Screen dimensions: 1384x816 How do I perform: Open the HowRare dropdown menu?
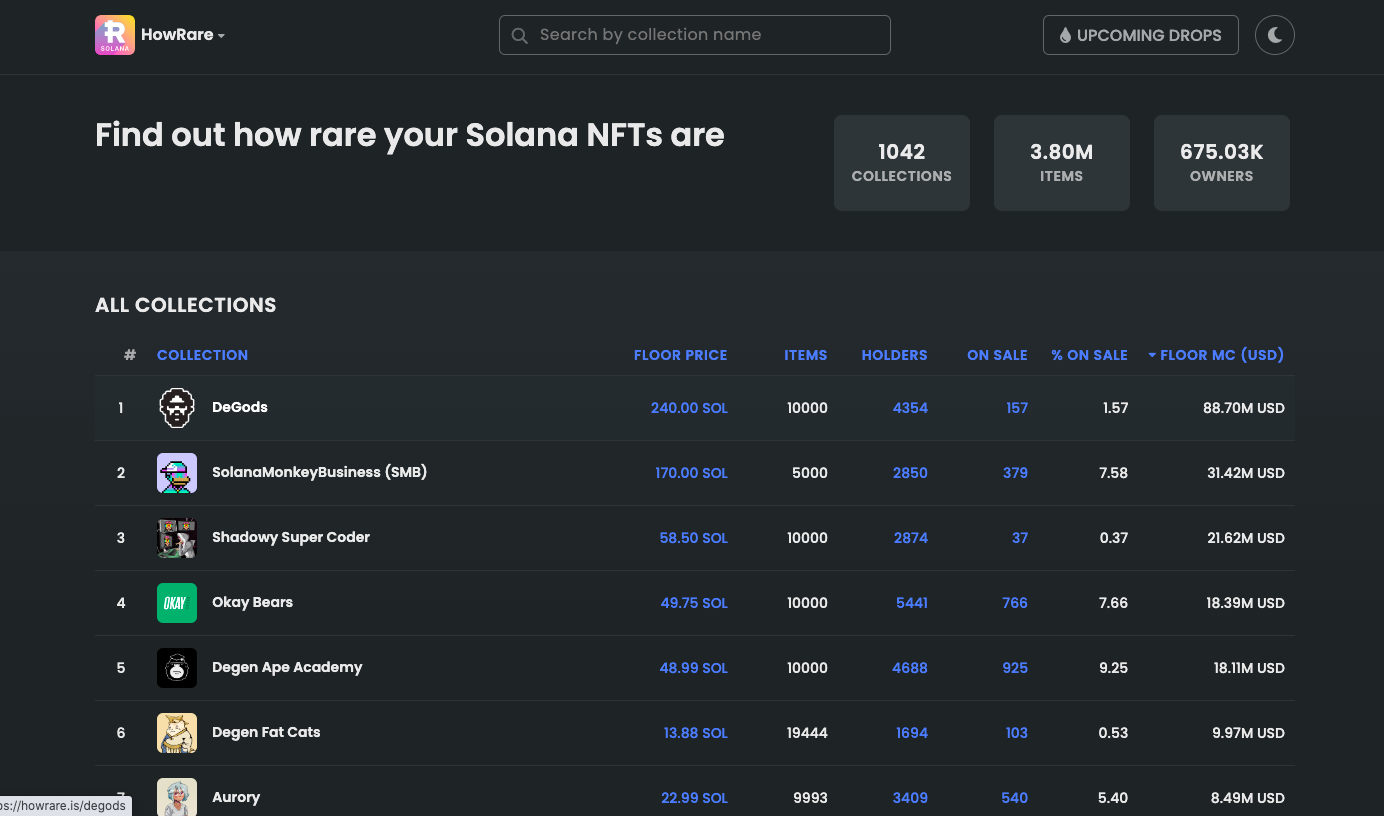[183, 35]
